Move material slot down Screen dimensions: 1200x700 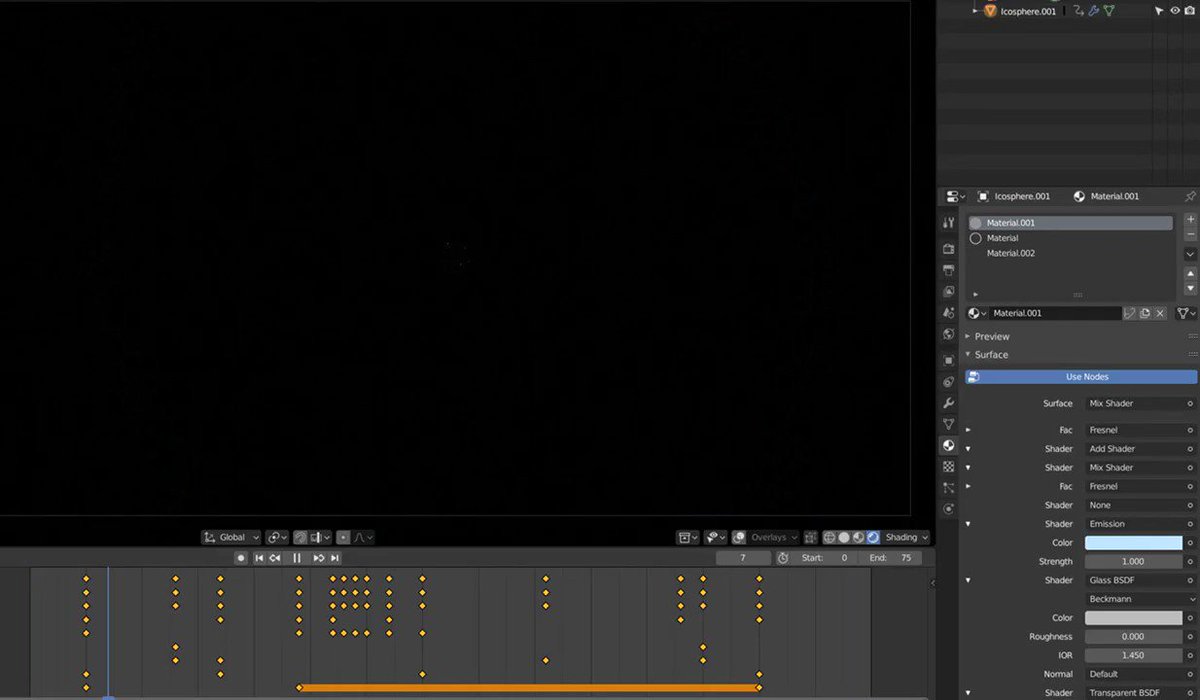1190,288
